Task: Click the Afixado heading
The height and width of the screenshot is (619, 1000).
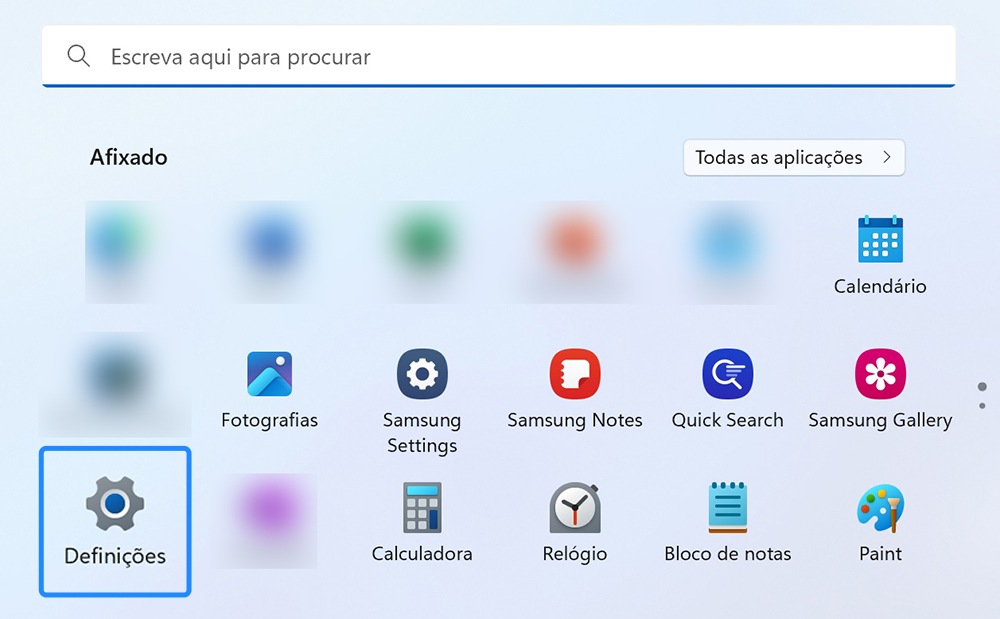Action: [128, 157]
